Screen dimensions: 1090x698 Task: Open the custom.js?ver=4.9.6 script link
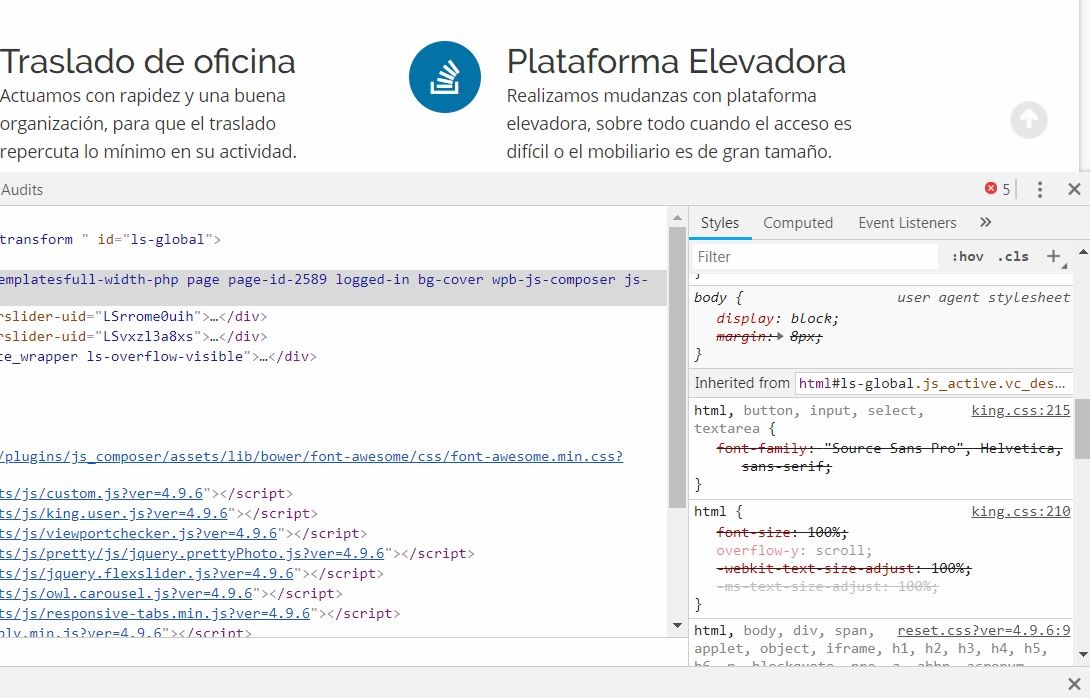[101, 493]
